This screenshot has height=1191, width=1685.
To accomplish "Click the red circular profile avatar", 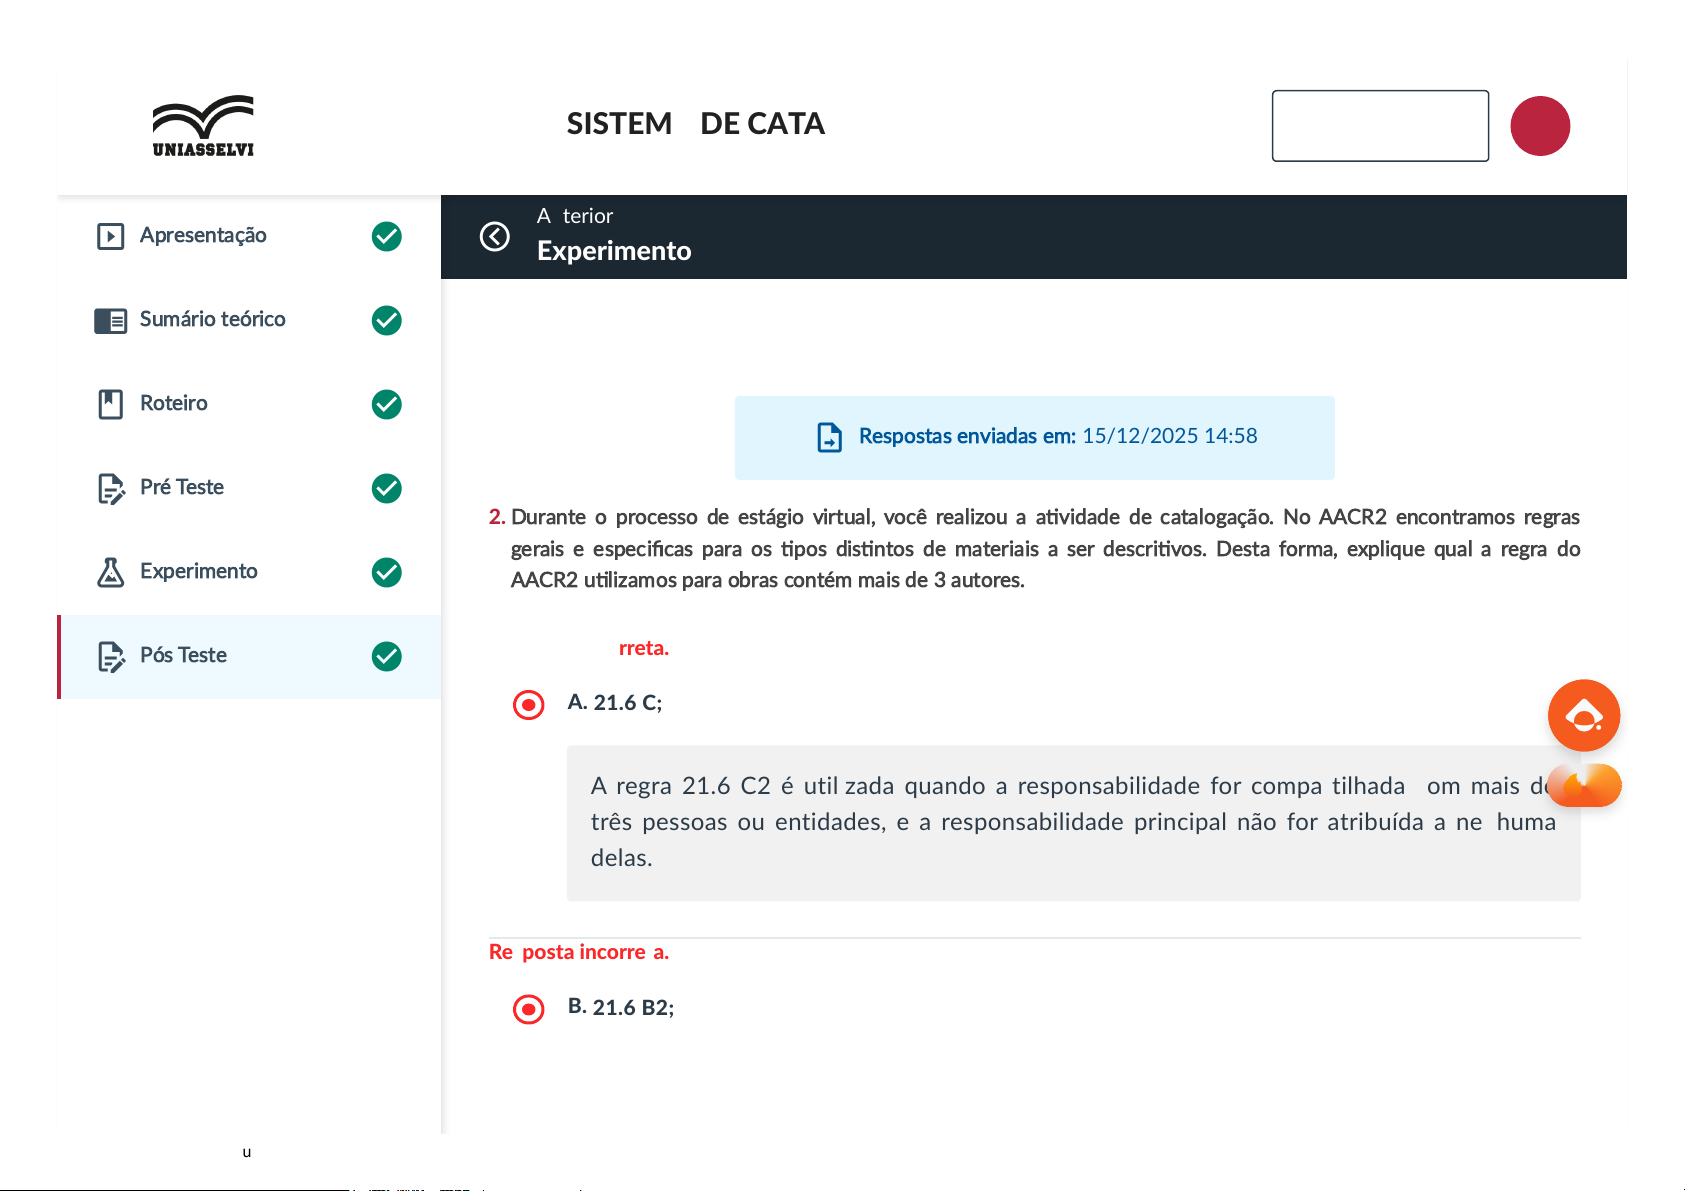I will point(1539,126).
